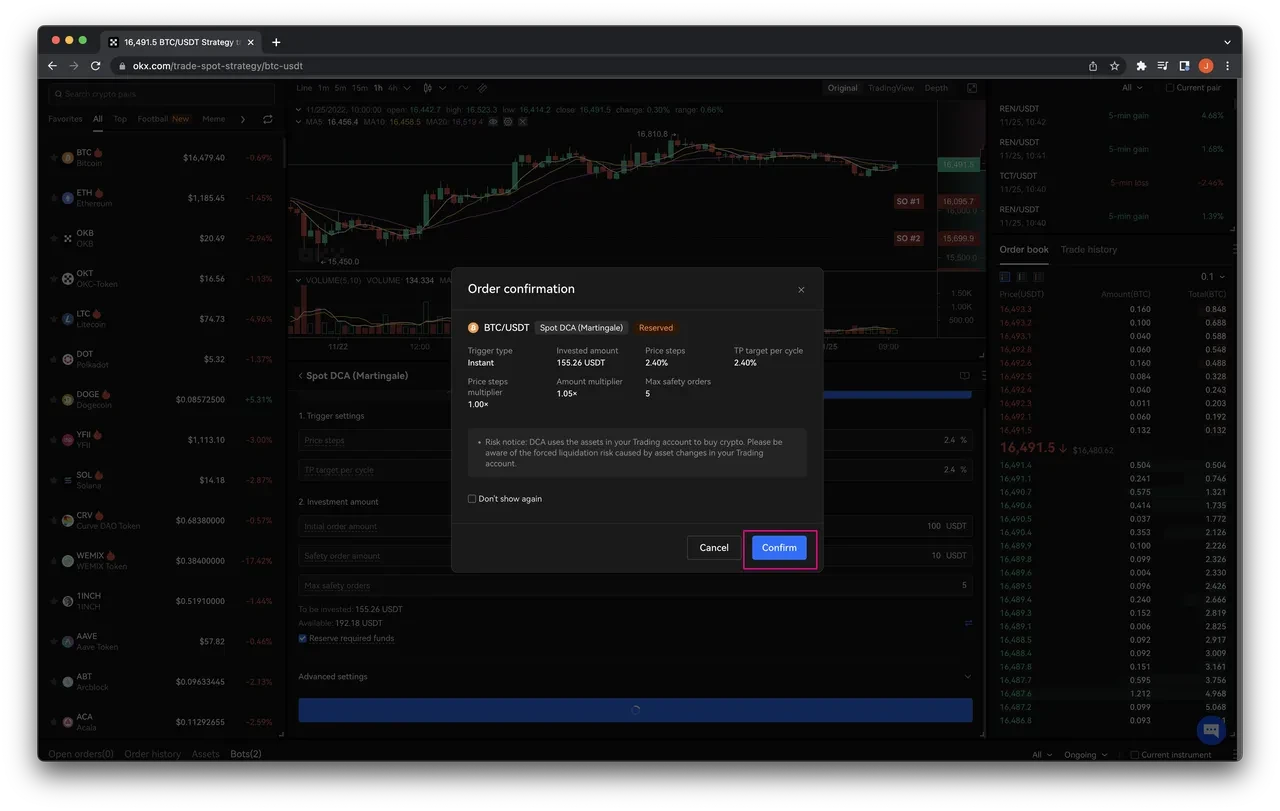Enable the top-right Current pair checkbox

(1170, 88)
